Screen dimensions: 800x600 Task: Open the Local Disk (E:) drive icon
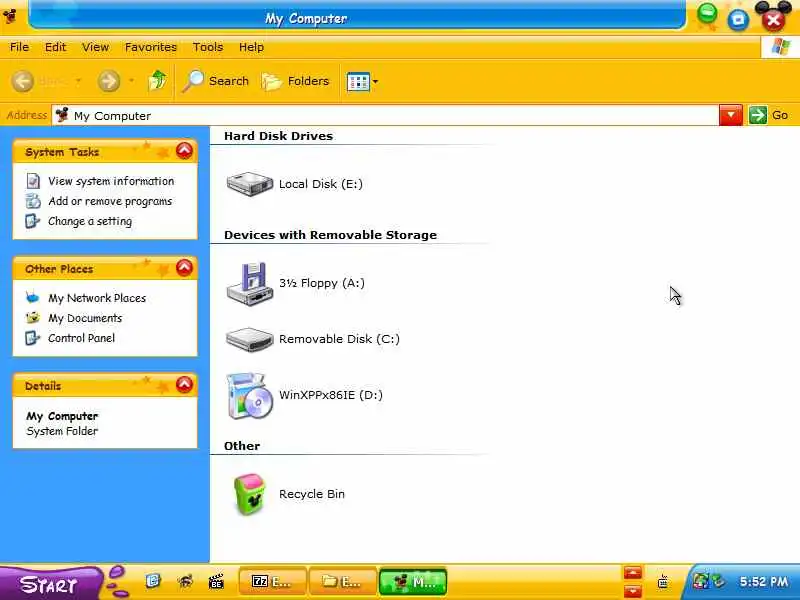click(x=249, y=184)
